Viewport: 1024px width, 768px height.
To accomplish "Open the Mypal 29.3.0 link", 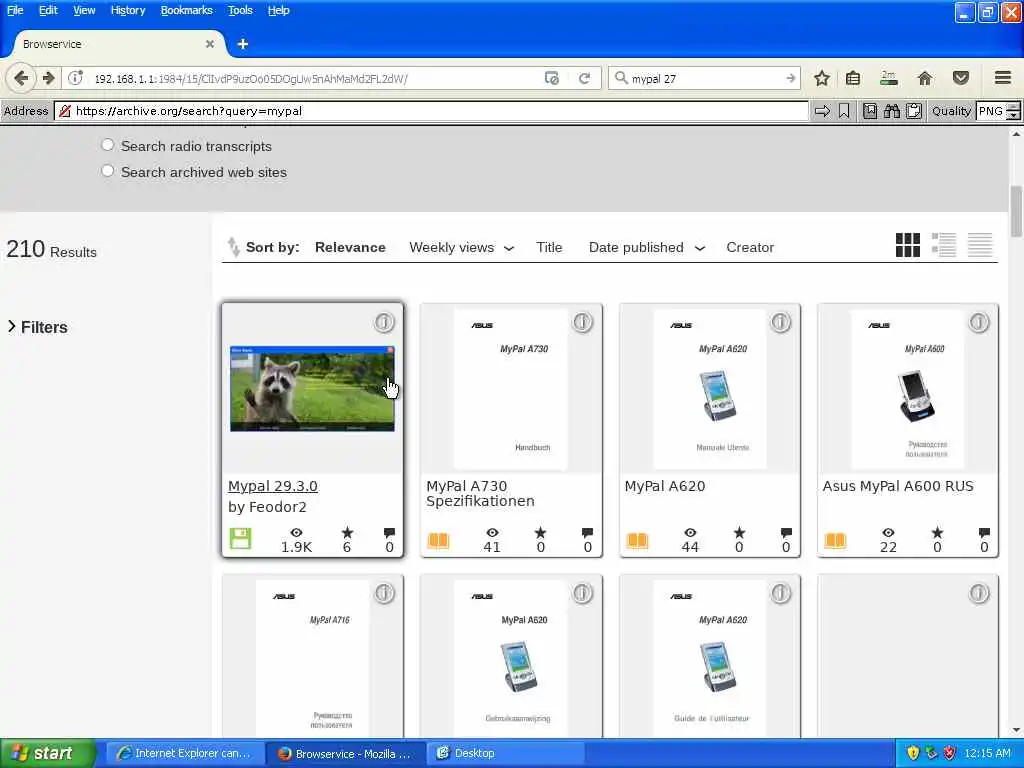I will pyautogui.click(x=273, y=486).
